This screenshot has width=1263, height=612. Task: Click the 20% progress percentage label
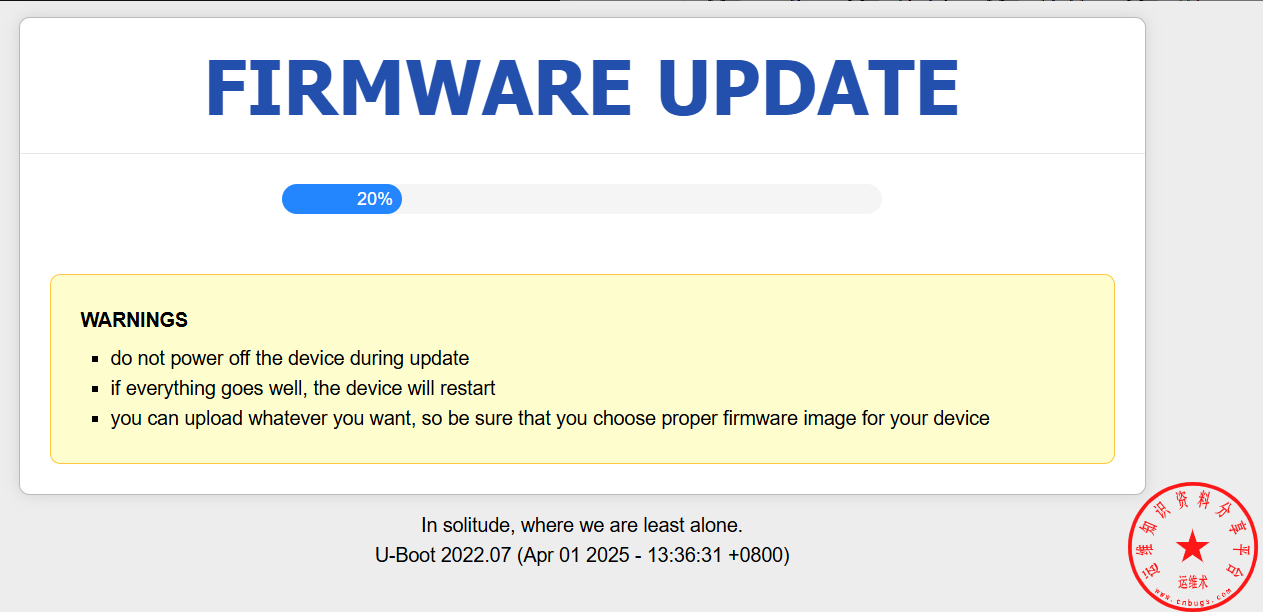(374, 199)
